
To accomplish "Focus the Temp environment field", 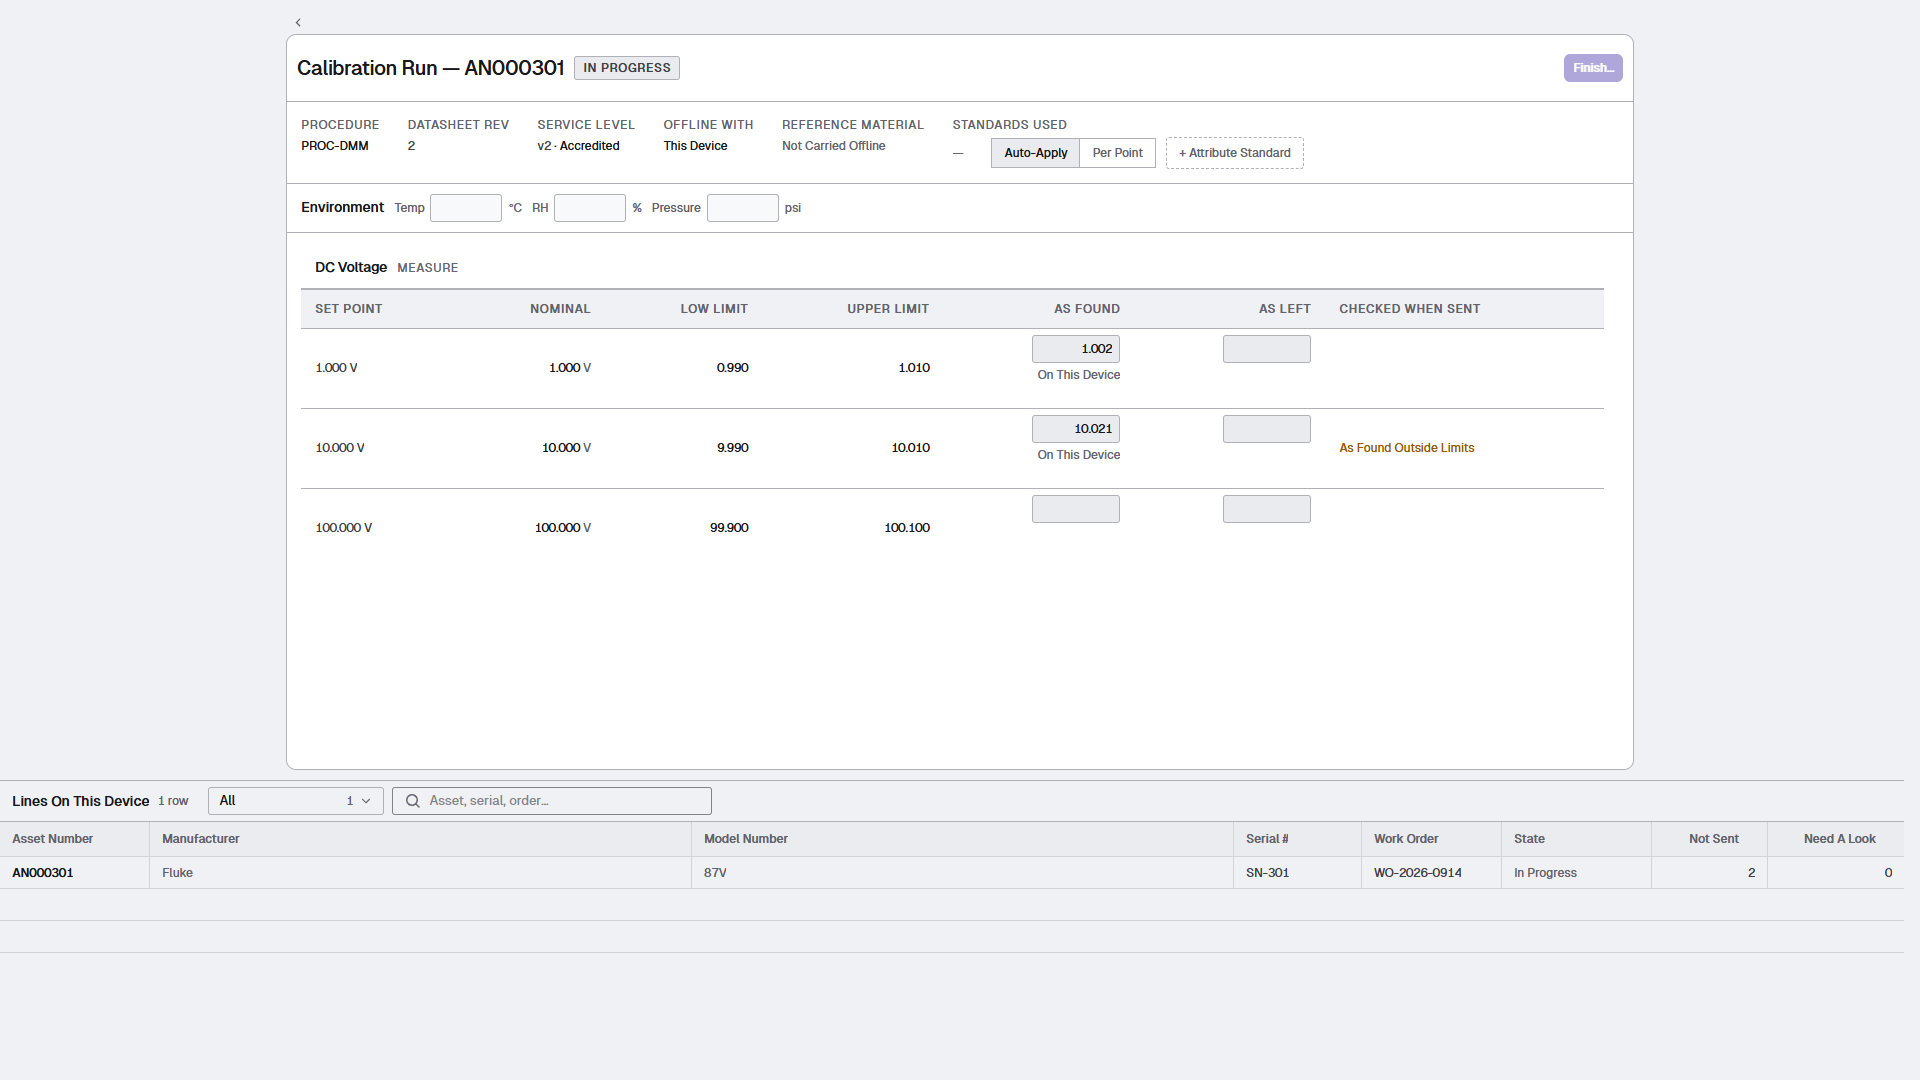I will coord(466,208).
